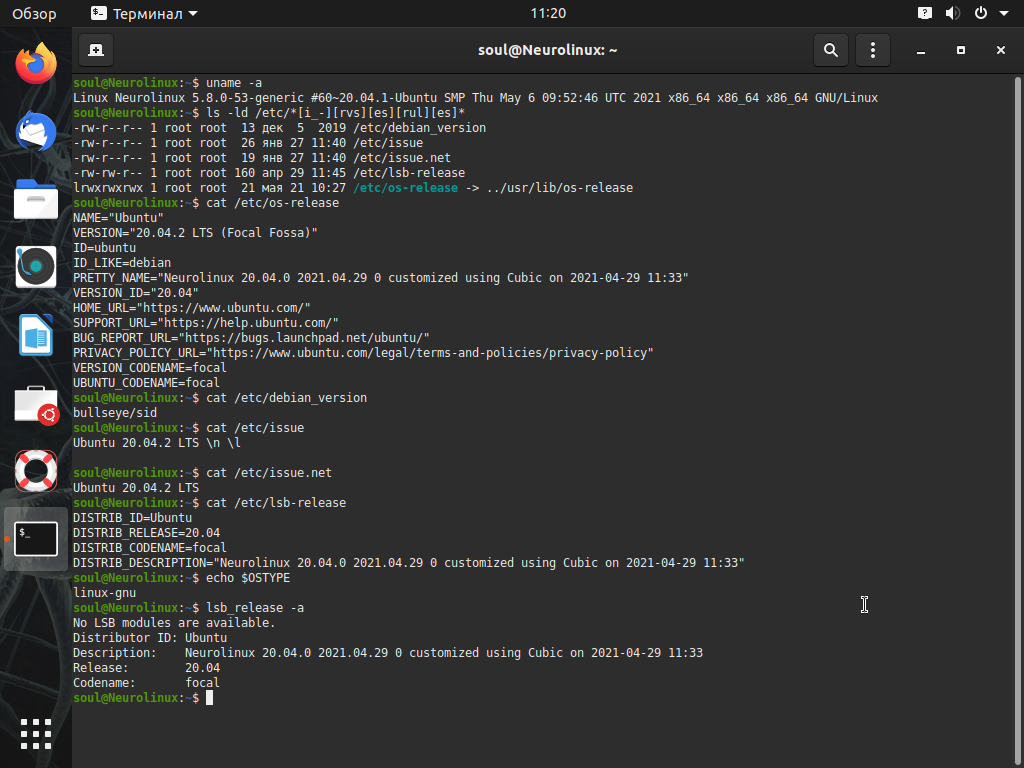This screenshot has height=768, width=1024.
Task: Click the 'uname -a' command text
Action: coord(234,83)
